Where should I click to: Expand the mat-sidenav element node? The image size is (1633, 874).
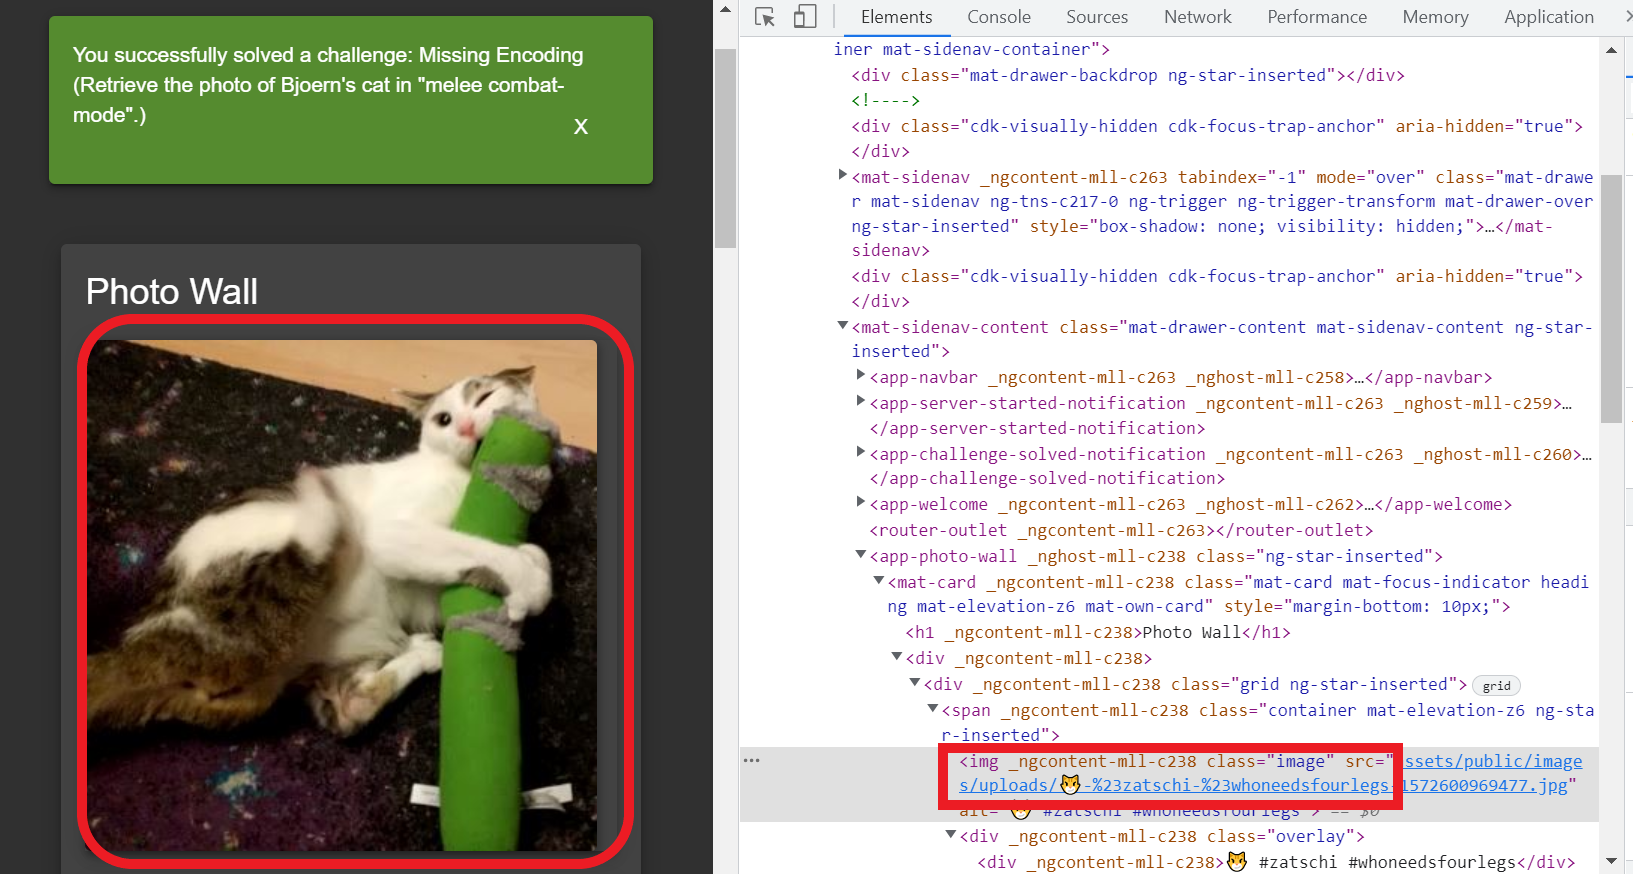(842, 175)
